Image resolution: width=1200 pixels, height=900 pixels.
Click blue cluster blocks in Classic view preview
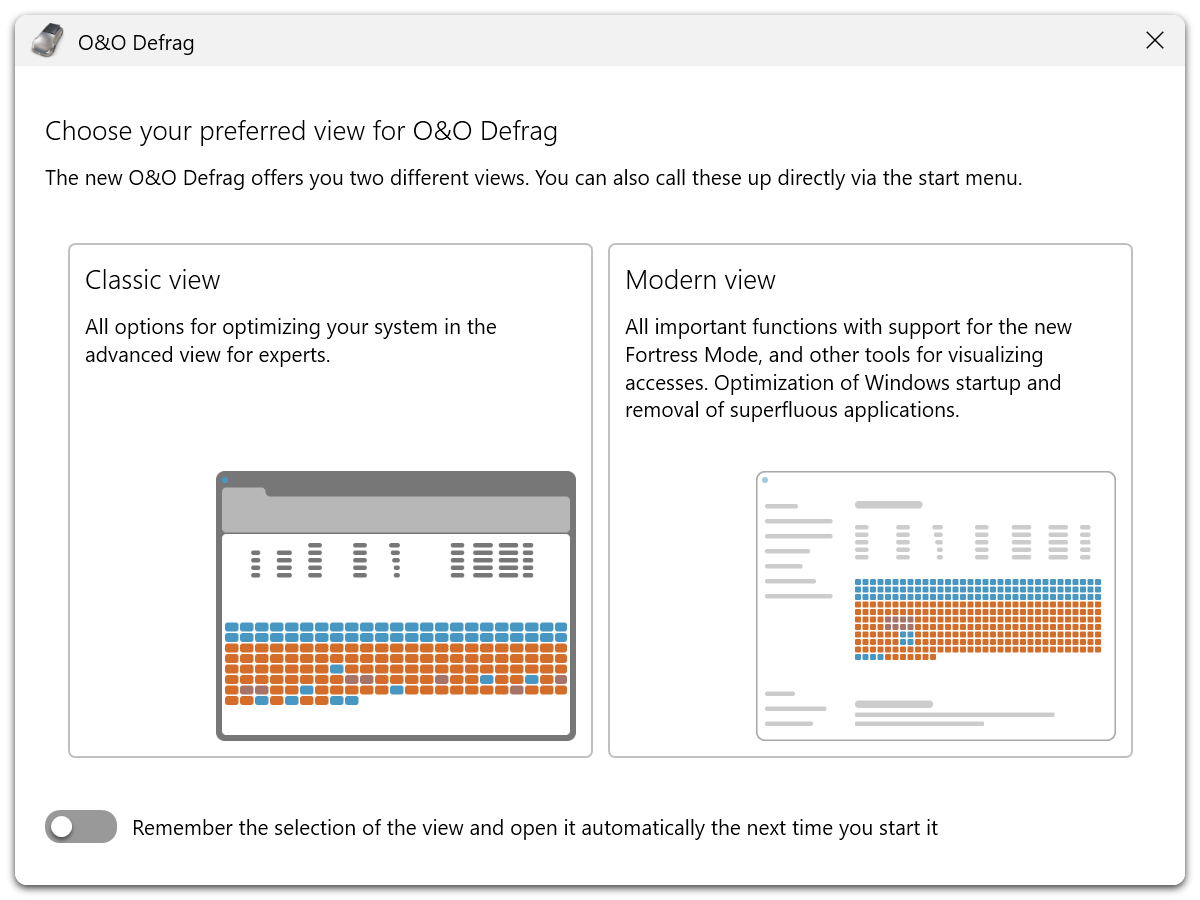[x=395, y=632]
